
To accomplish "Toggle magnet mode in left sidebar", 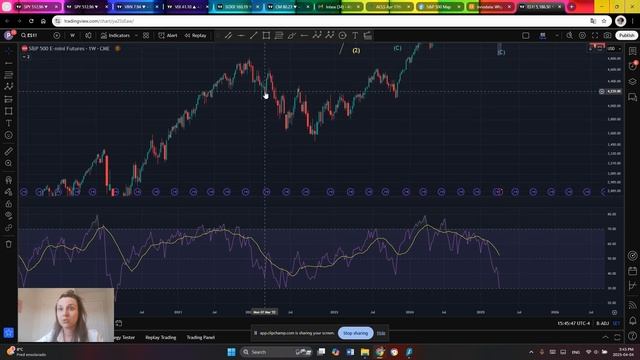I will tap(9, 180).
